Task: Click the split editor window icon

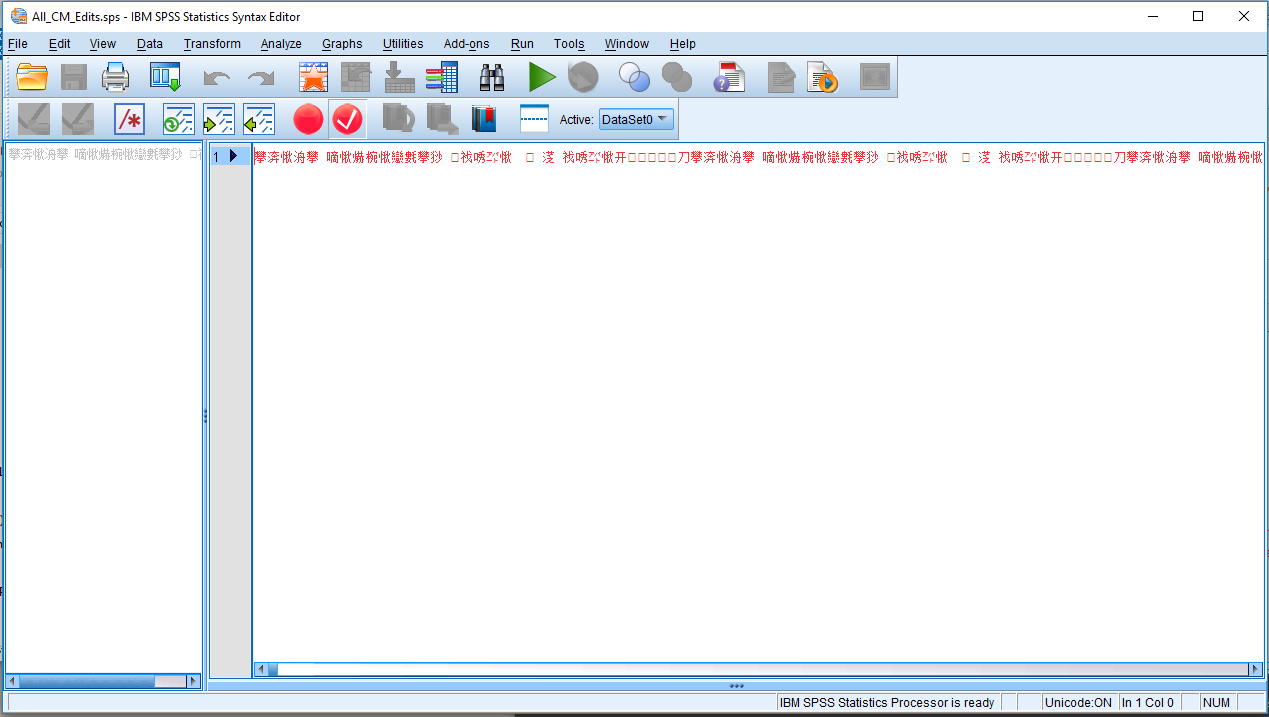Action: point(535,120)
